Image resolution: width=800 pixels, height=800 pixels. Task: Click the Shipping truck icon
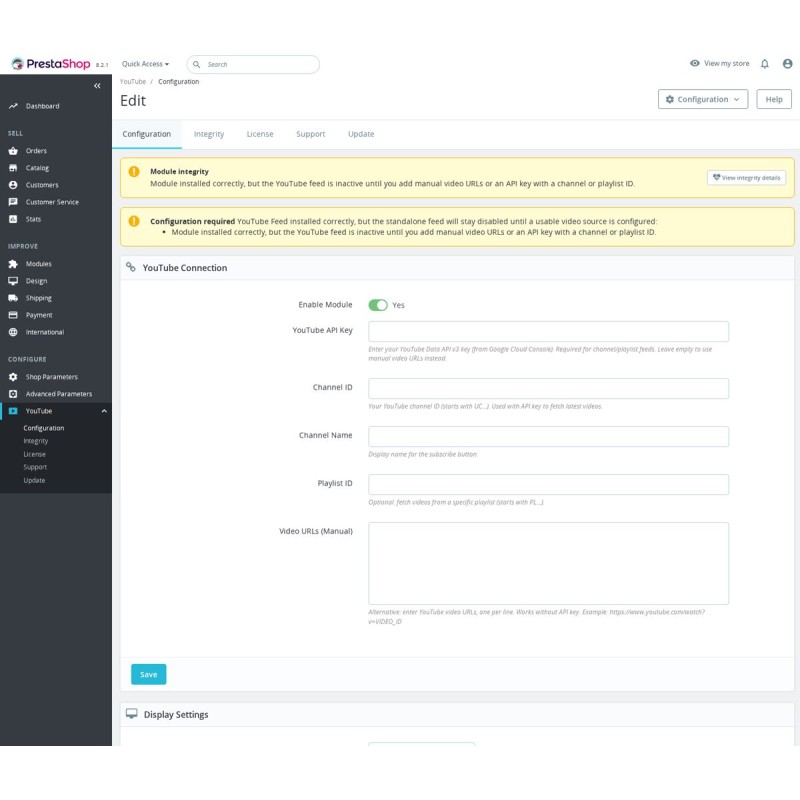tap(13, 298)
